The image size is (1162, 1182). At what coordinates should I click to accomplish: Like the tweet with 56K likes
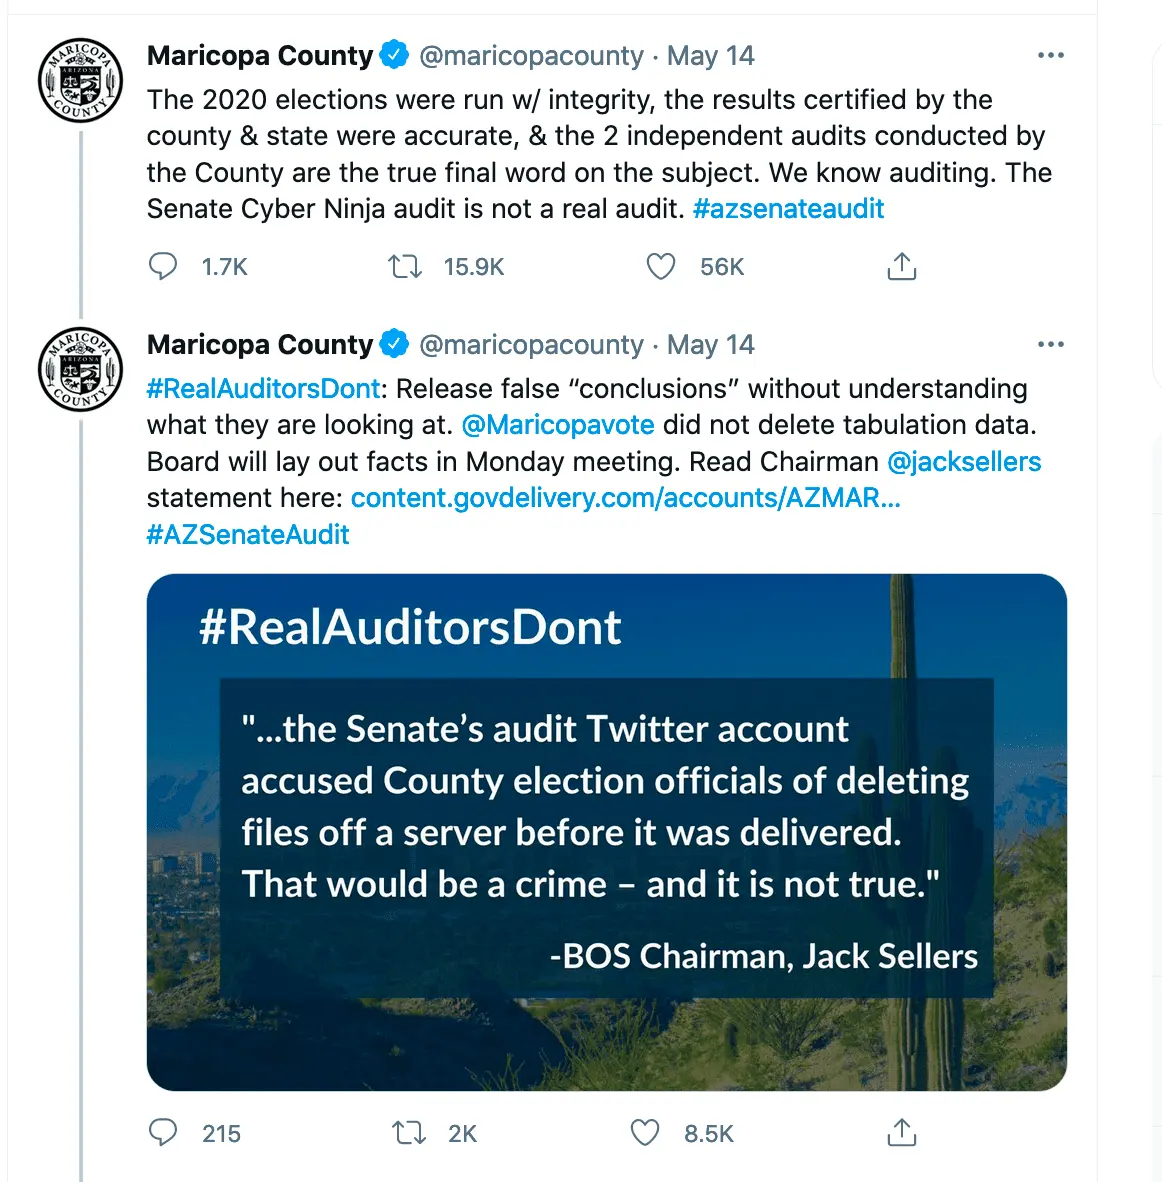(x=661, y=267)
